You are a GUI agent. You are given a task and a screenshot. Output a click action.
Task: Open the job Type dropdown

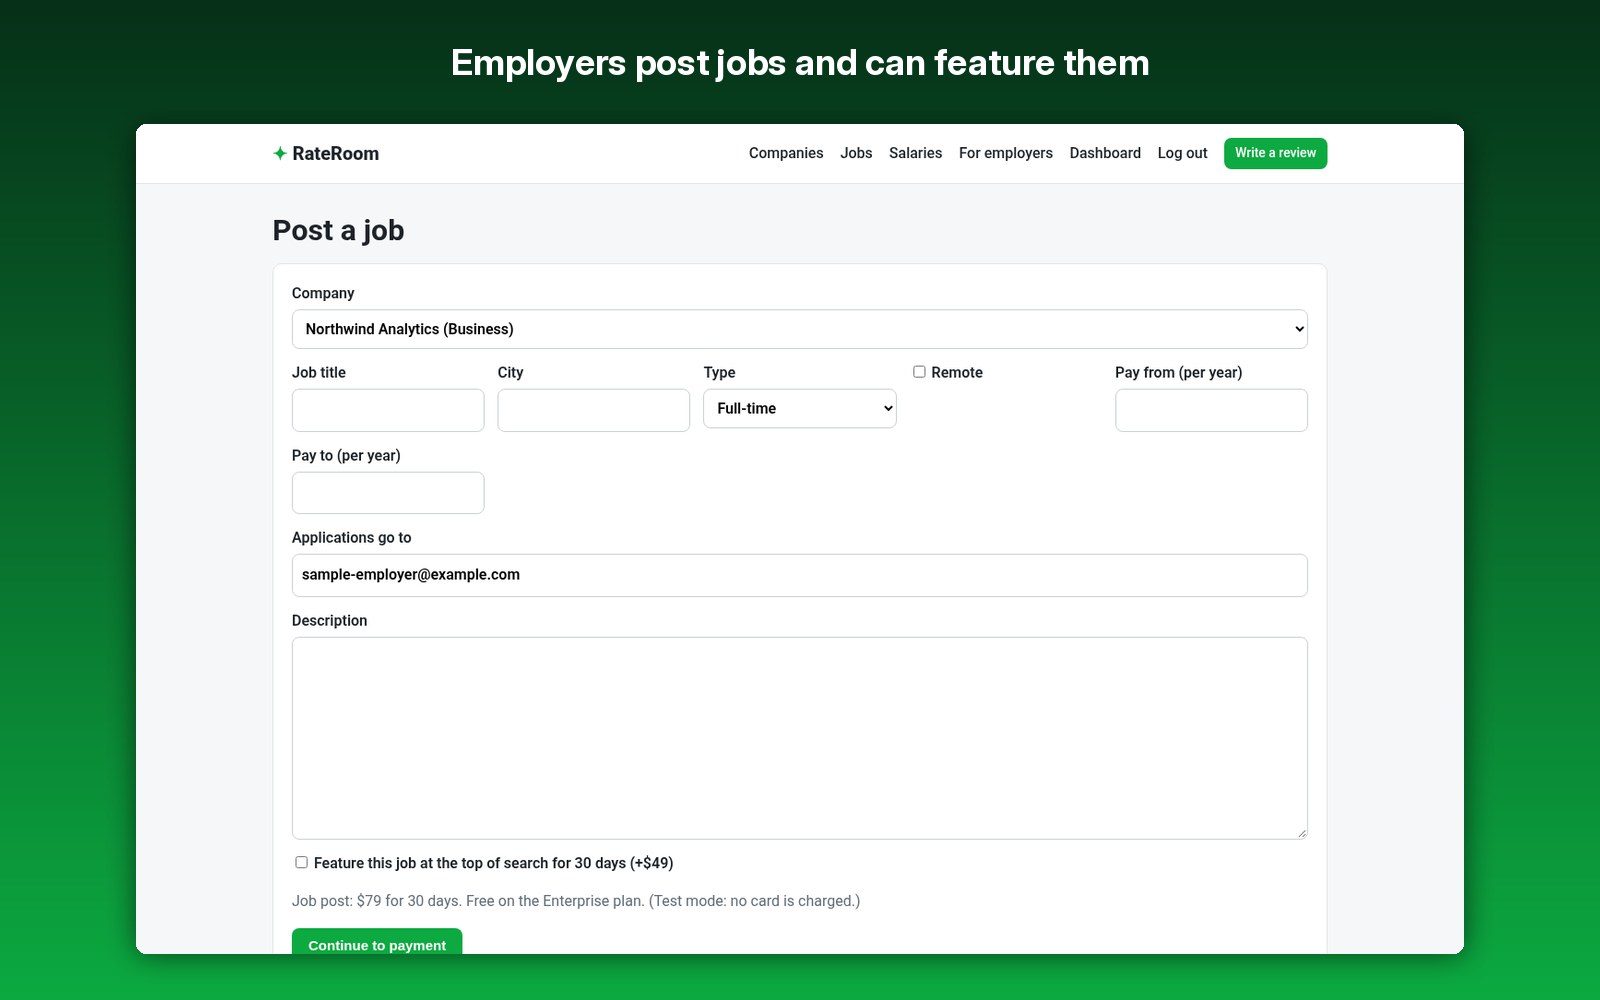(x=799, y=408)
